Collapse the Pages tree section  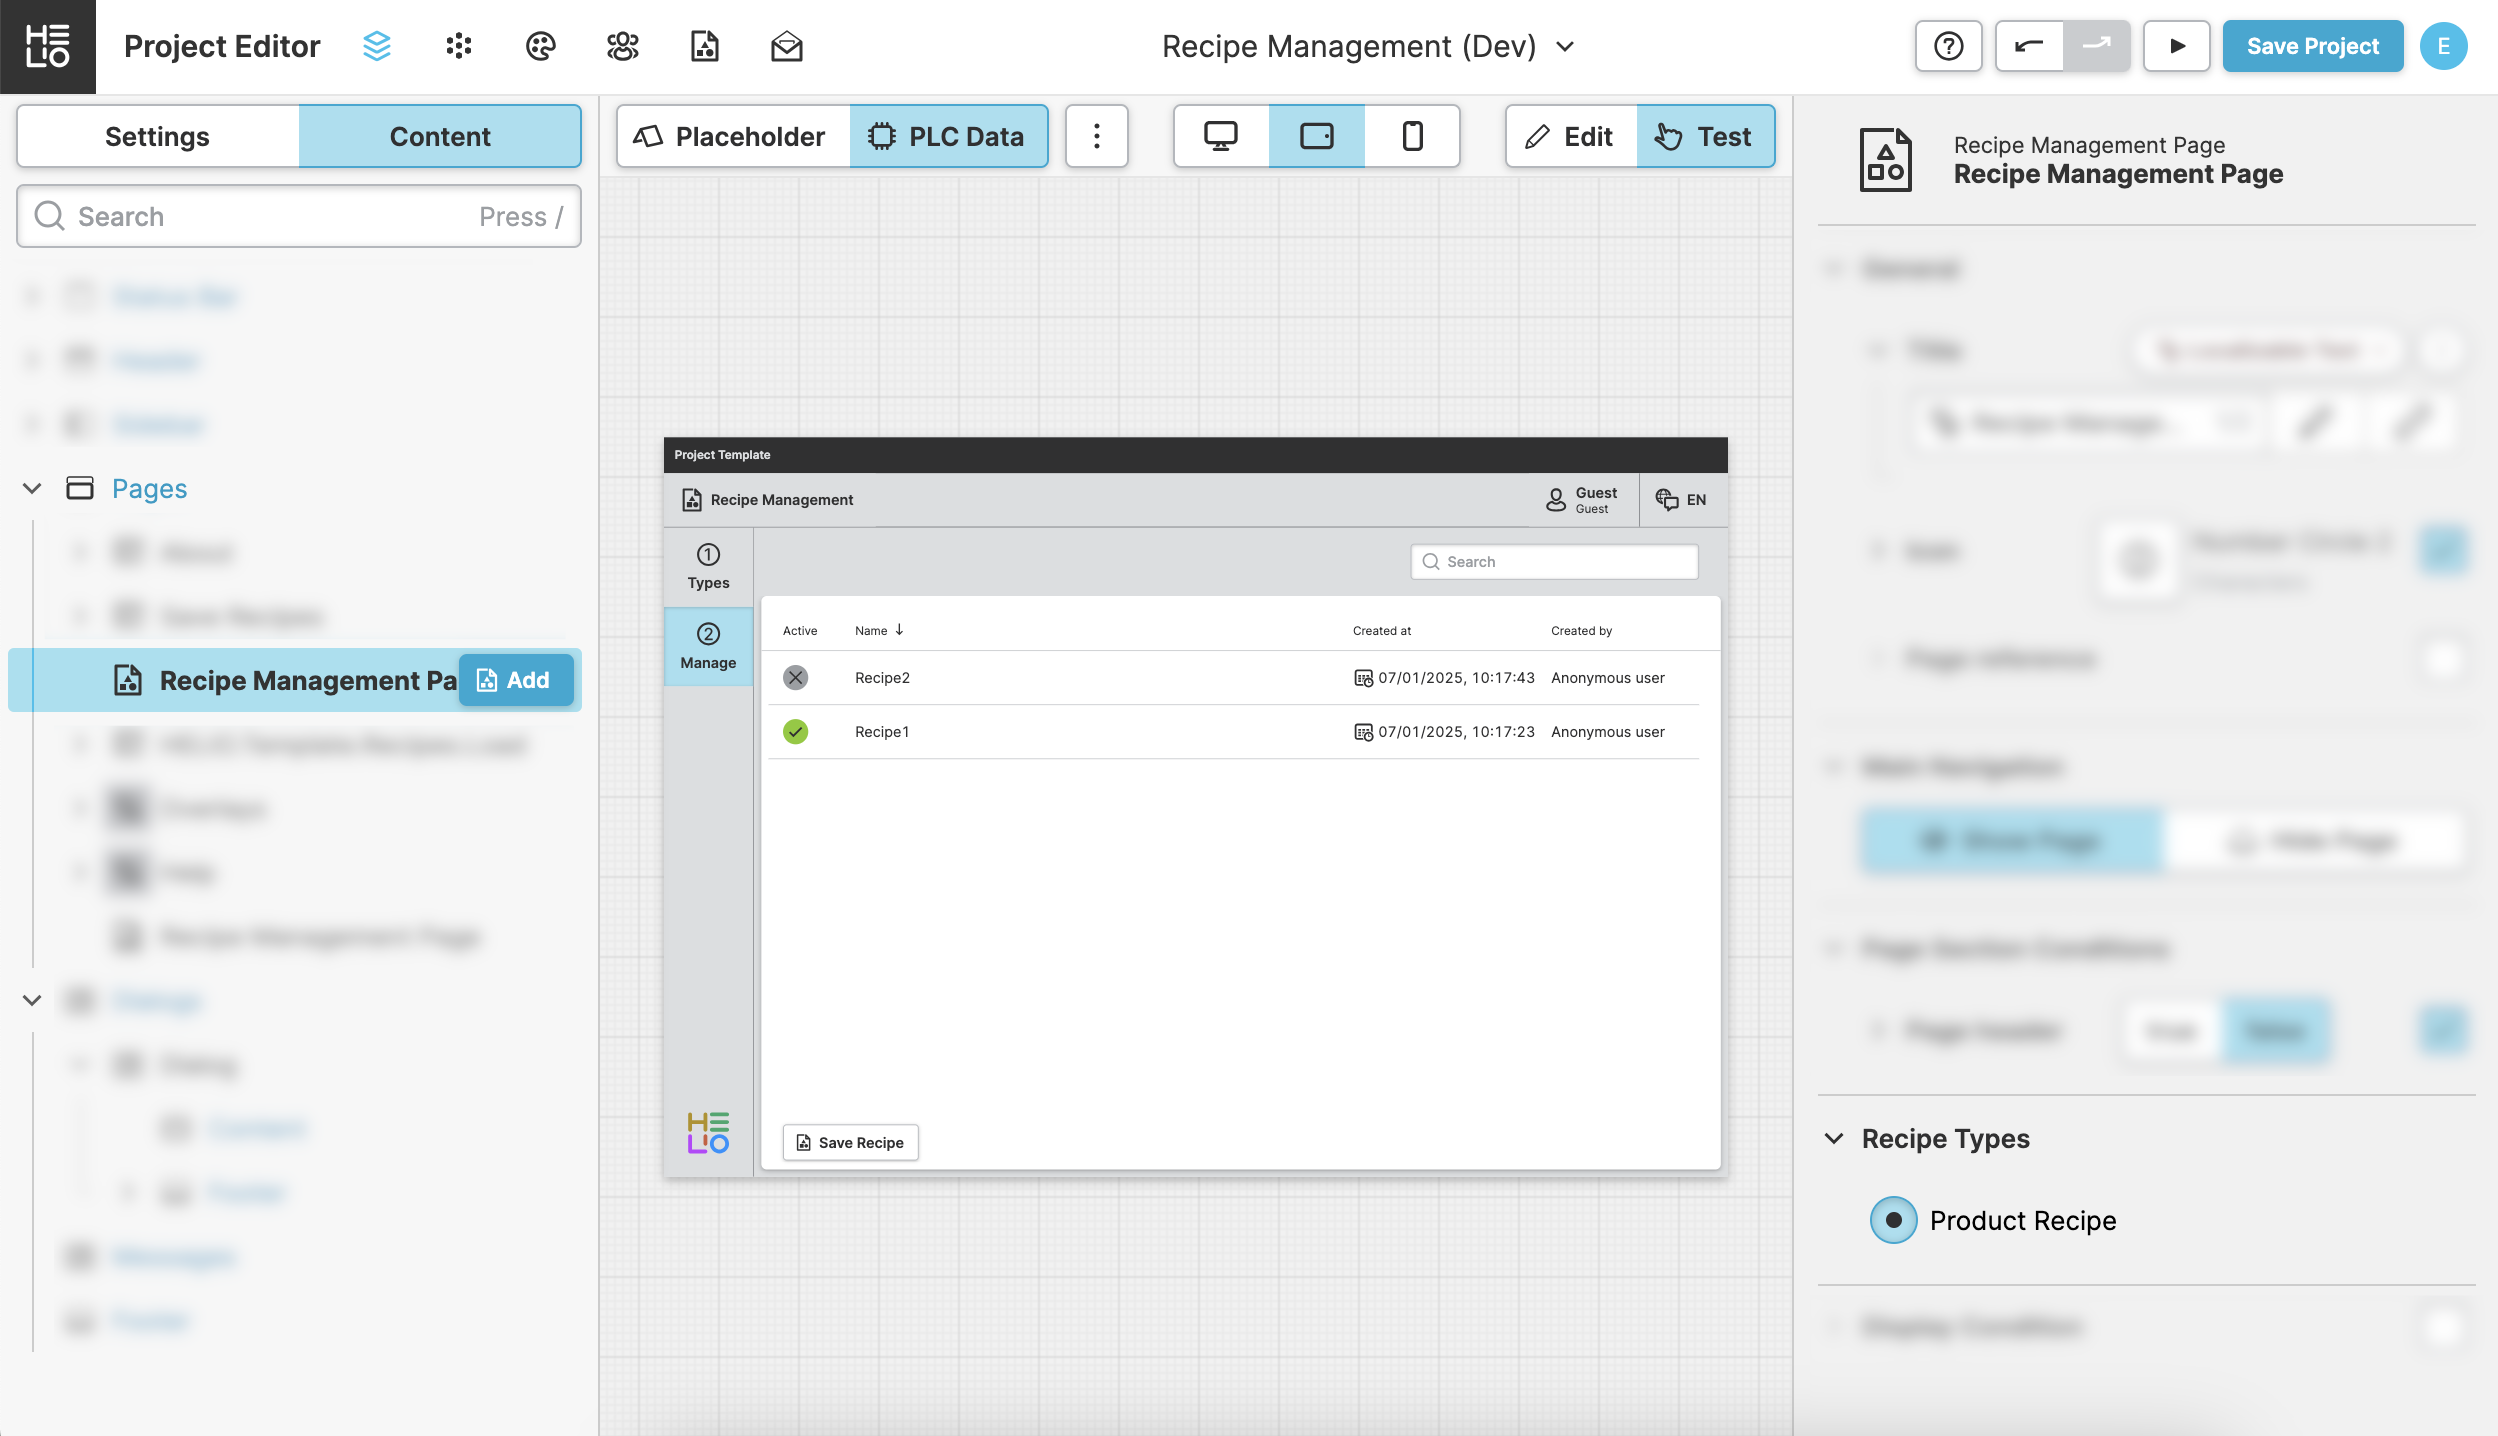32,488
